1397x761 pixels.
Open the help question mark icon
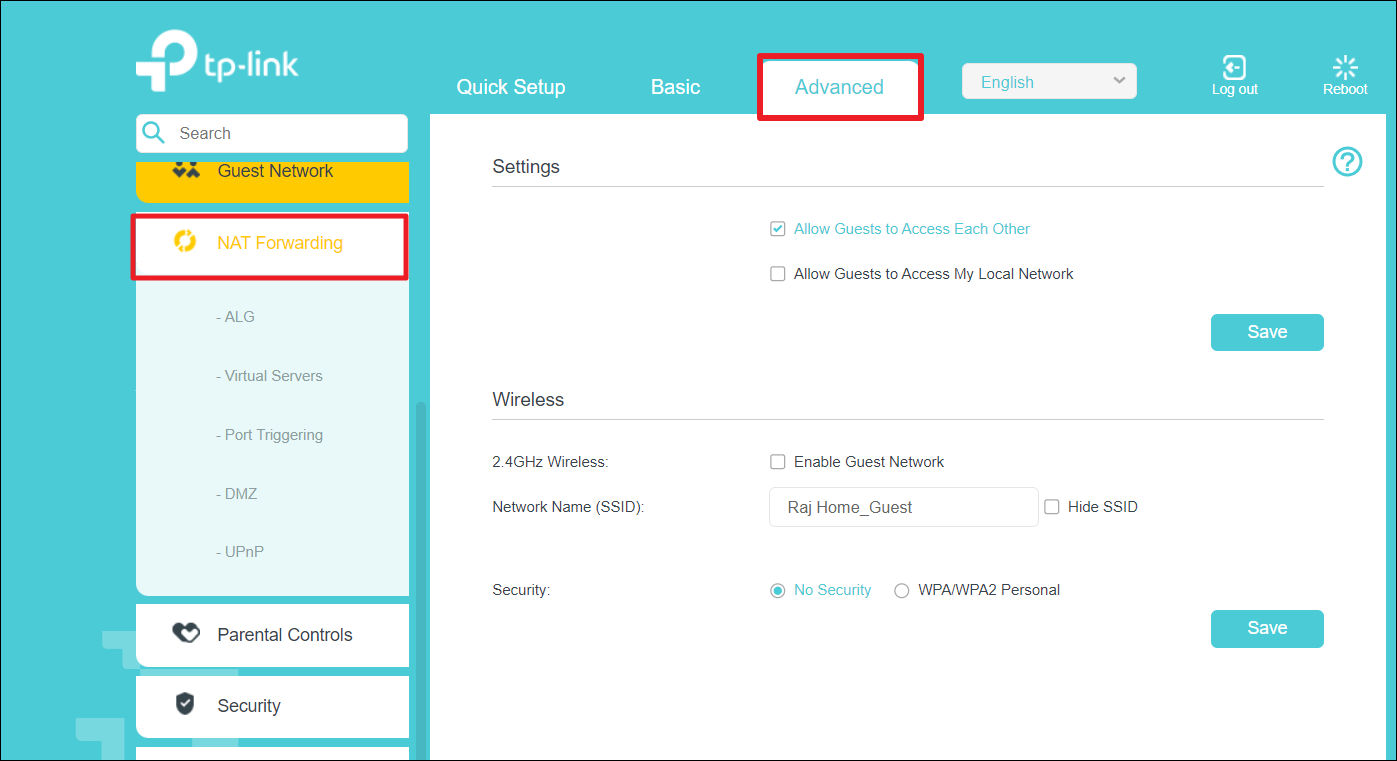(1347, 161)
